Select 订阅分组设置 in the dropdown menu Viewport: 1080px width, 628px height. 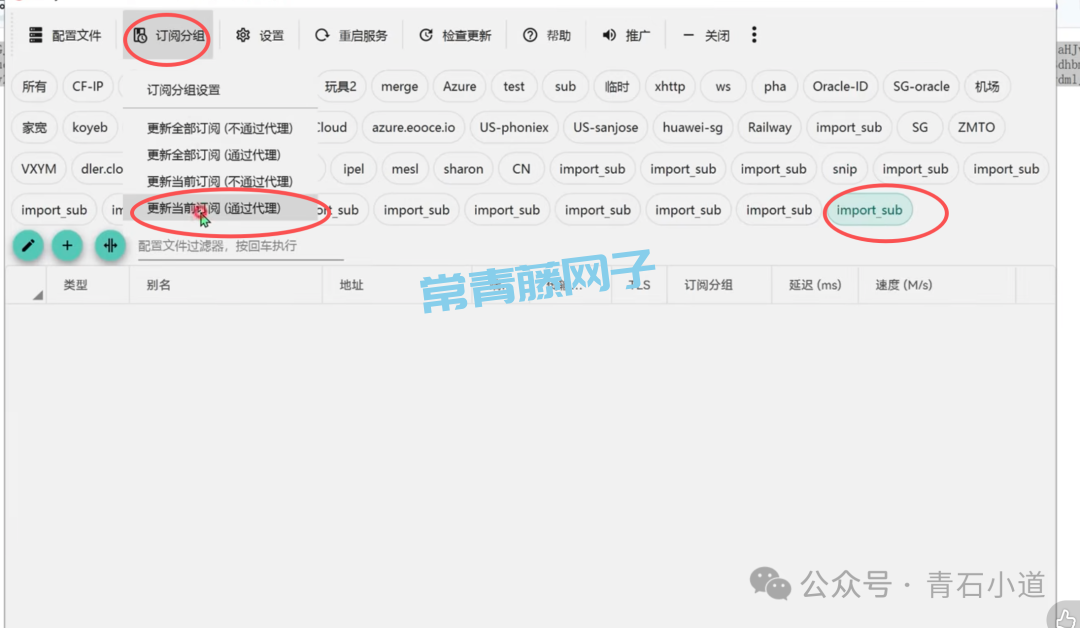tap(183, 90)
